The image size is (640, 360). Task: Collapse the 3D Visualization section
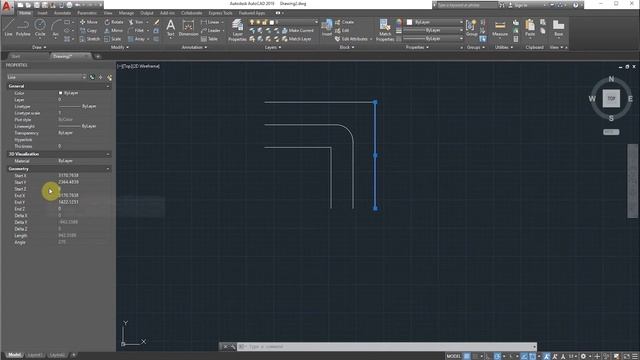pyautogui.click(x=108, y=154)
